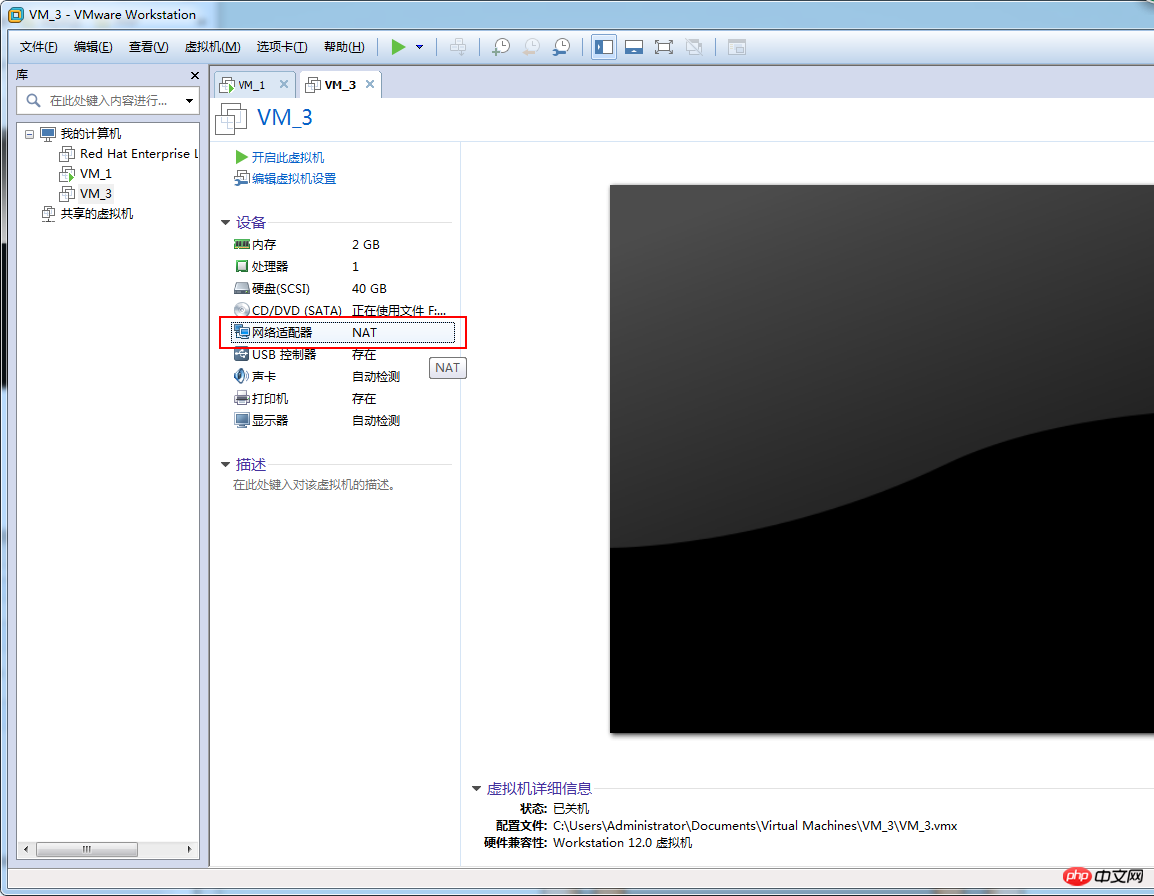
Task: Click the console view toolbar icon
Action: pyautogui.click(x=737, y=47)
